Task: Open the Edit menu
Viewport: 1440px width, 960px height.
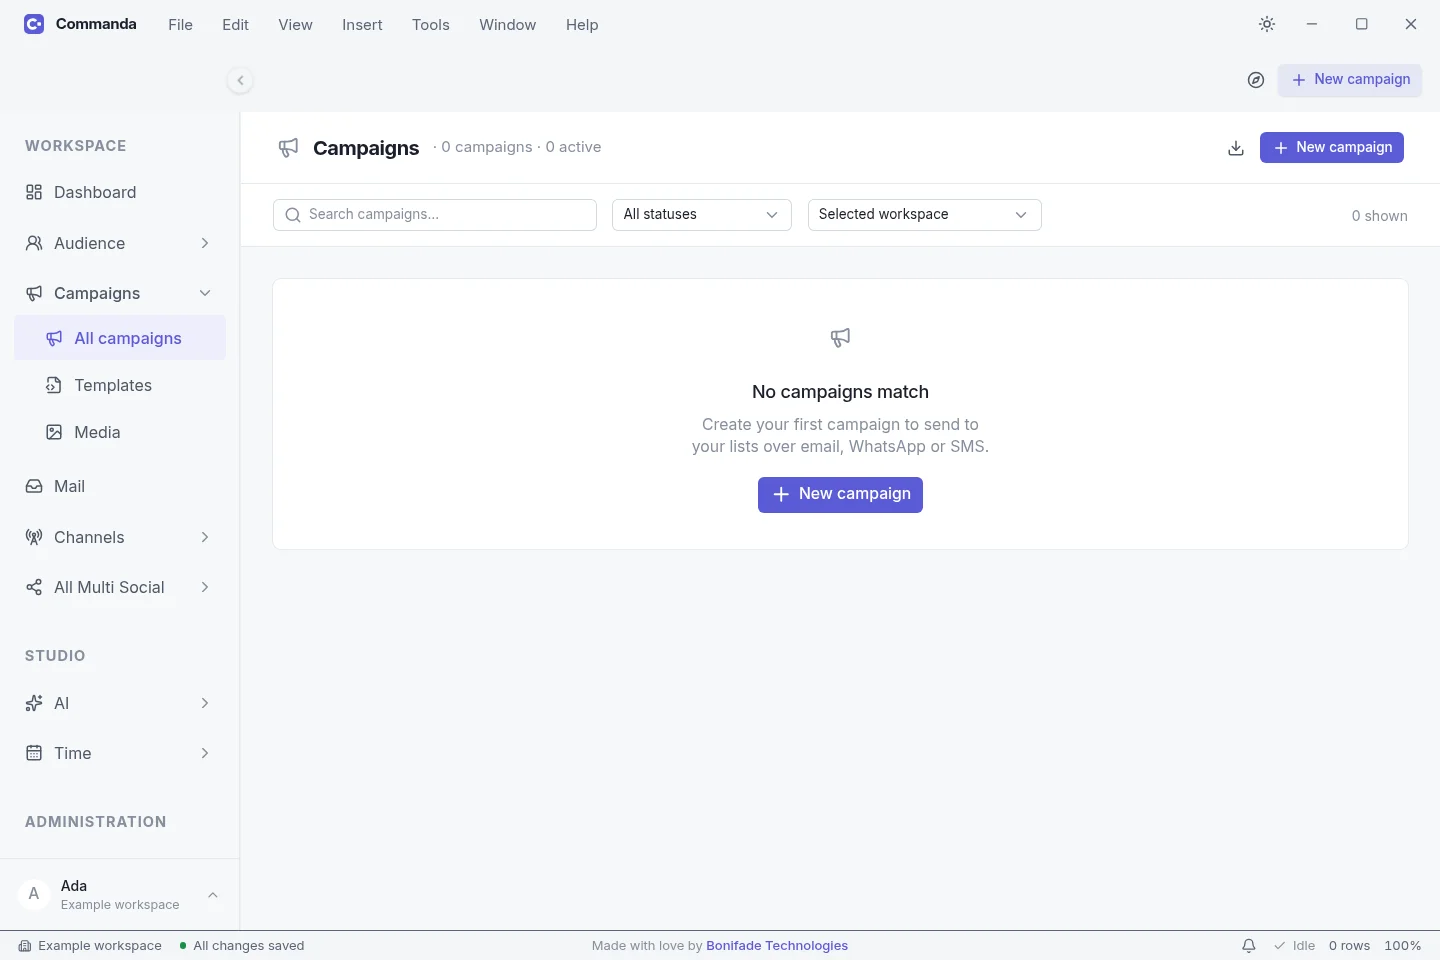Action: 235,25
